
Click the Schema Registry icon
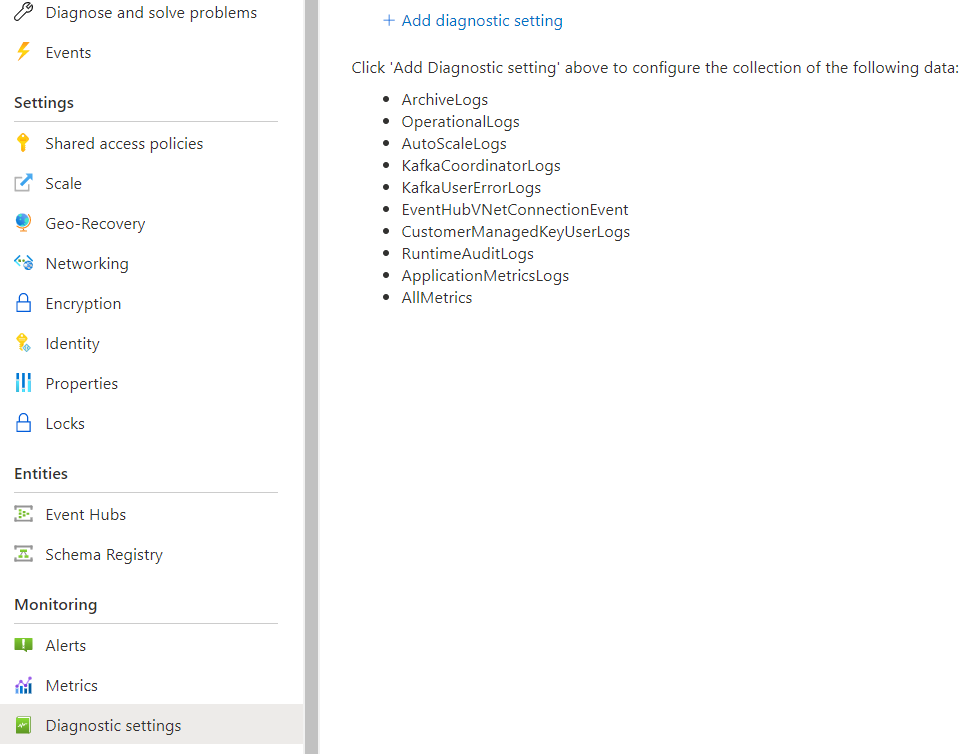point(24,555)
